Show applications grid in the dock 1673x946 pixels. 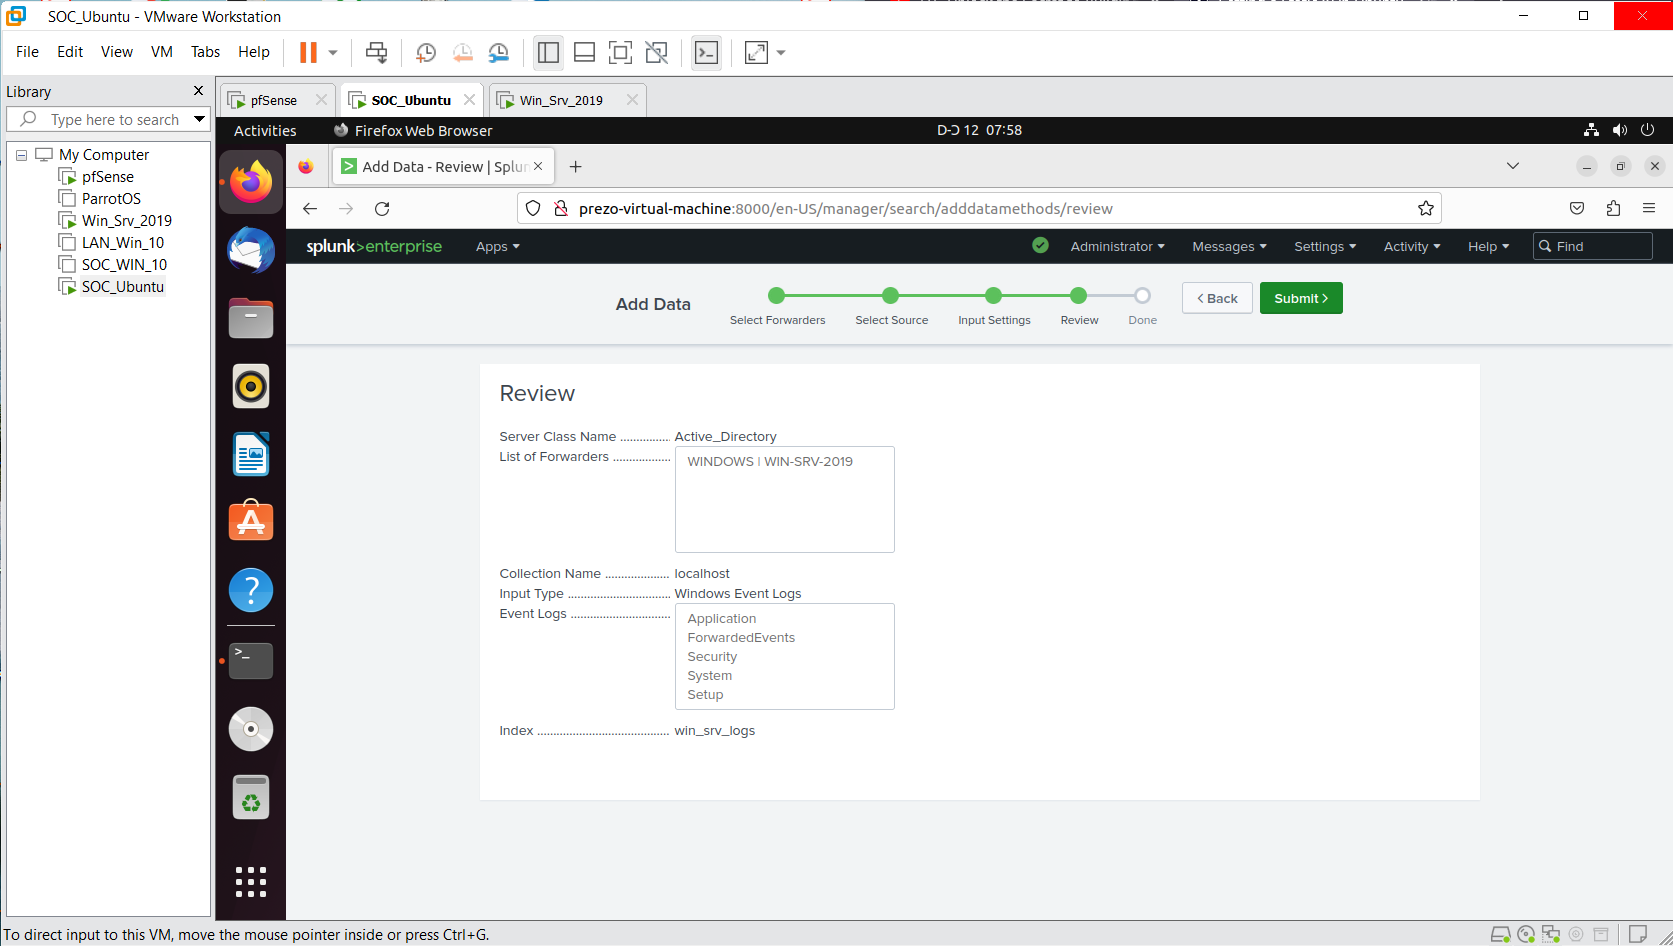click(251, 882)
